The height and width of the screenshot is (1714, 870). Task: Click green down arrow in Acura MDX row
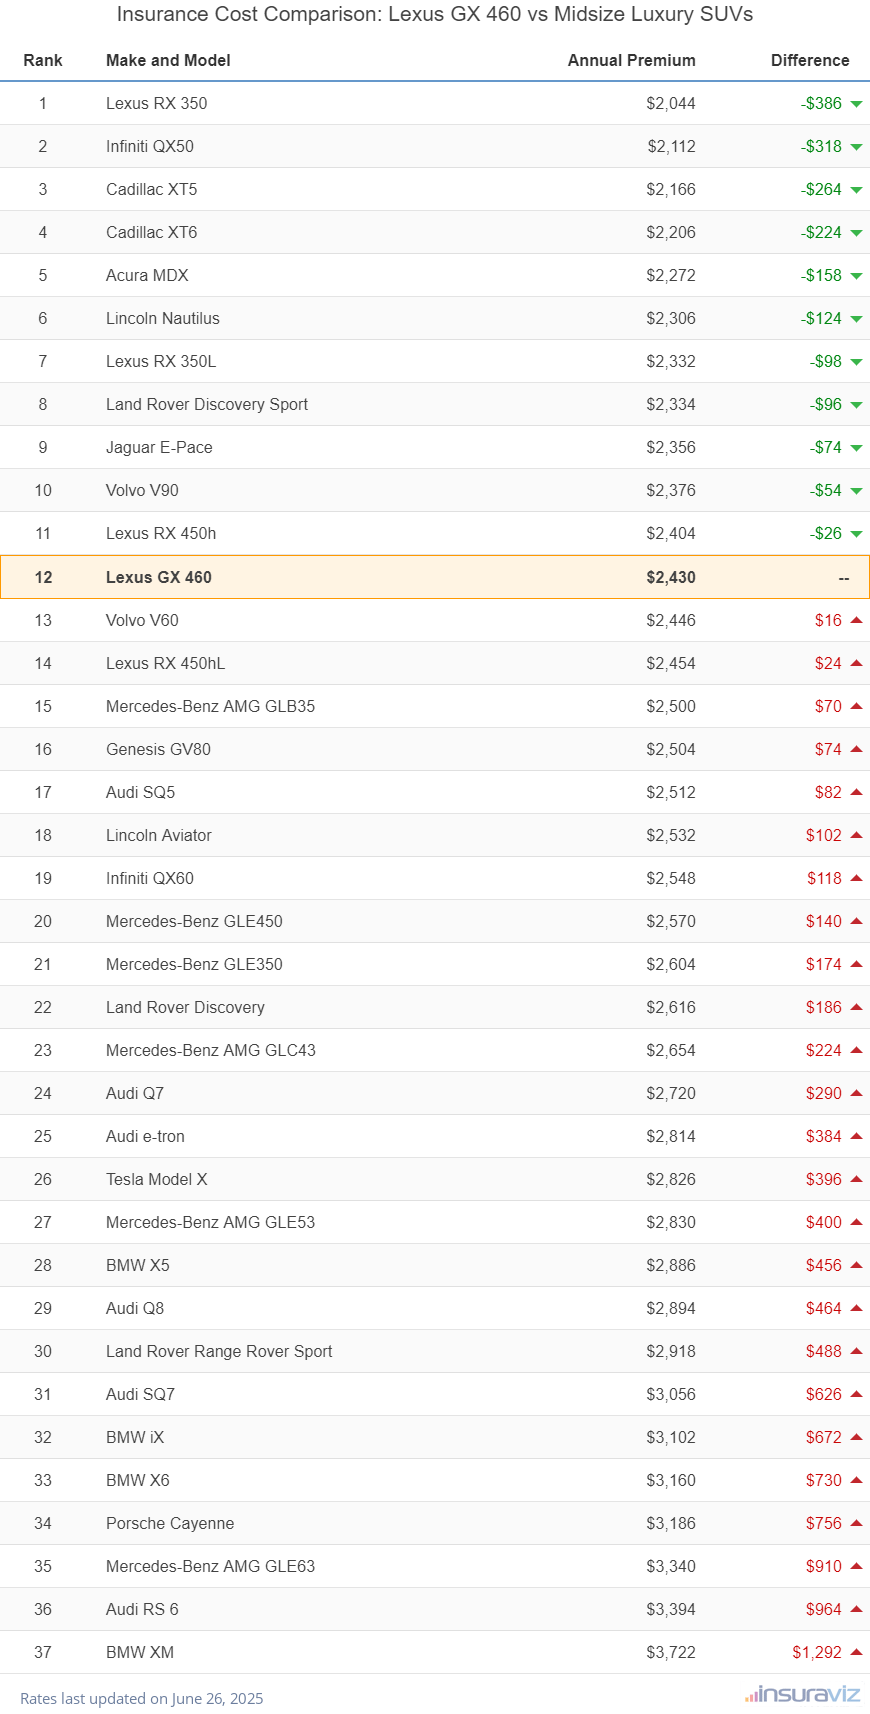(x=856, y=276)
